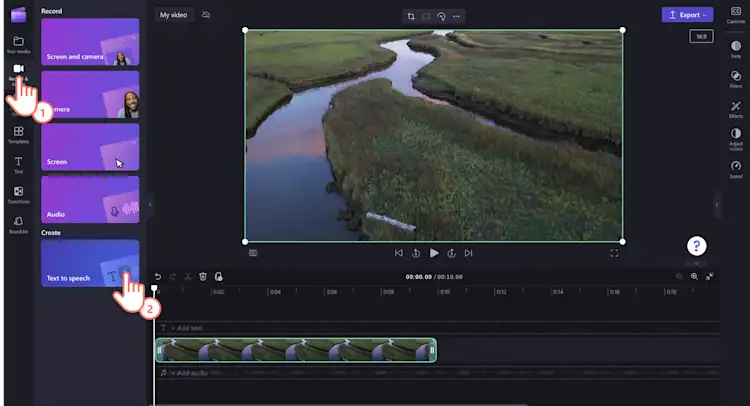Toggle the Captions panel

pyautogui.click(x=735, y=14)
